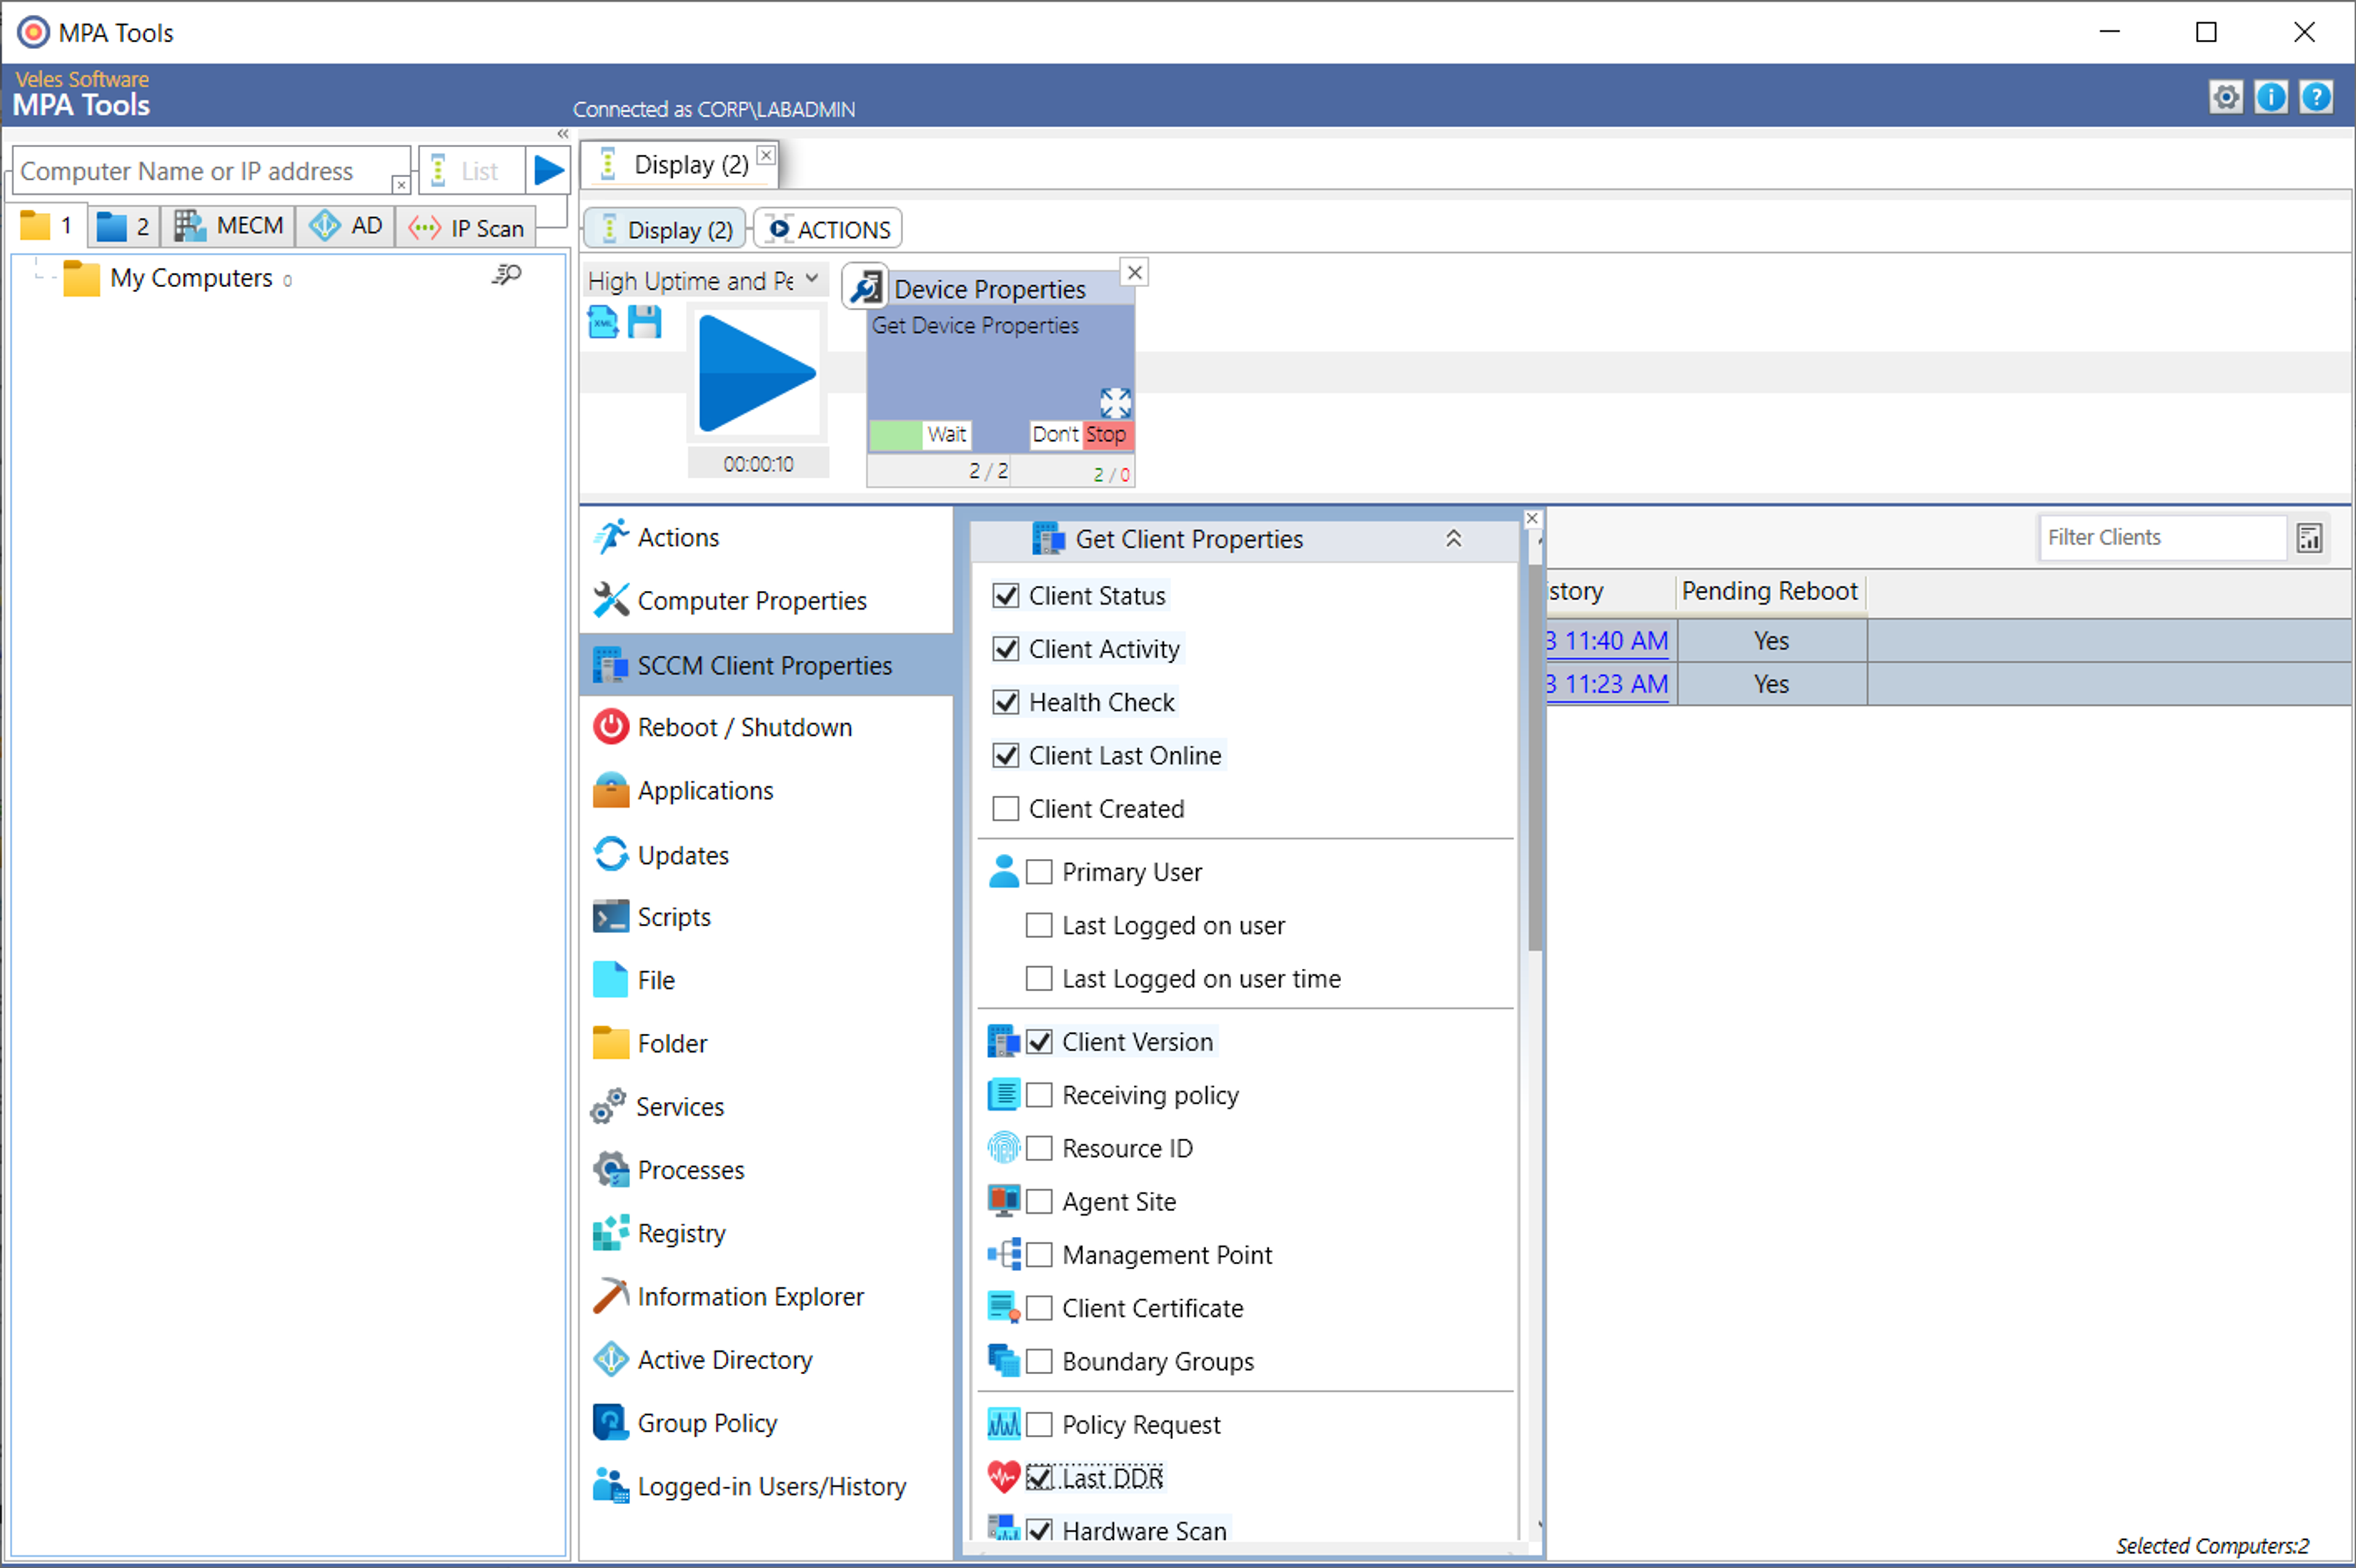Open the File category
Viewport: 2356px width, 1568px height.
pyautogui.click(x=766, y=980)
